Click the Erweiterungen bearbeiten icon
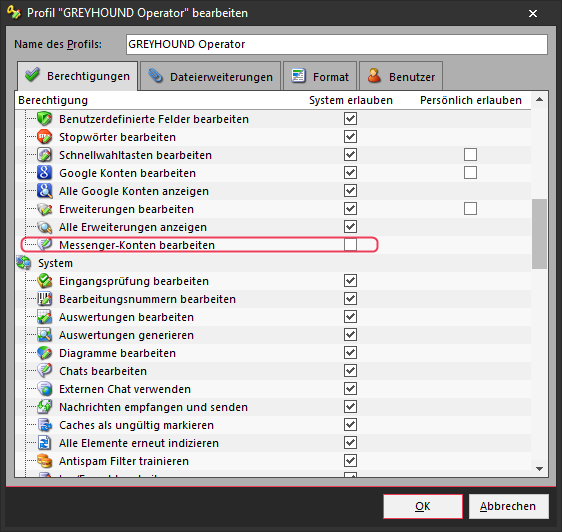 point(44,209)
